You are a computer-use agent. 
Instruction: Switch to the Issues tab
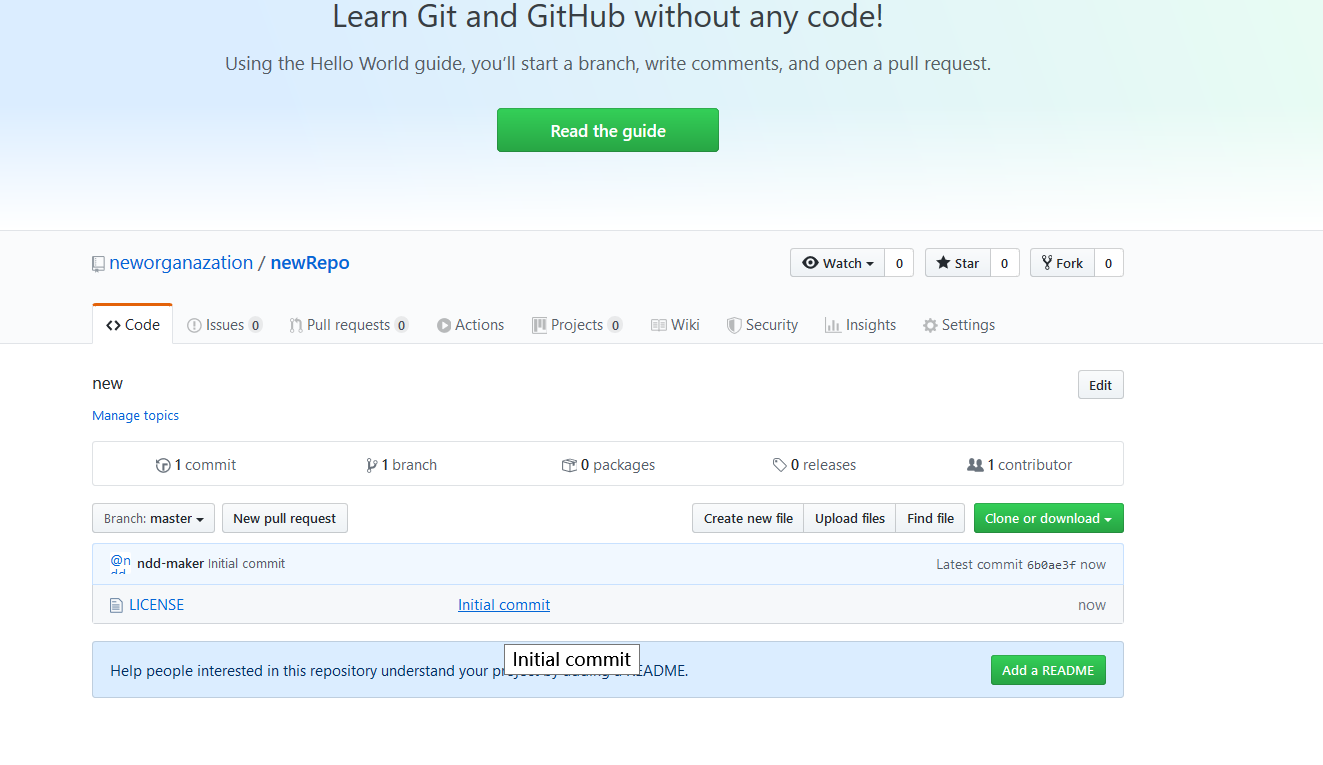coord(224,325)
